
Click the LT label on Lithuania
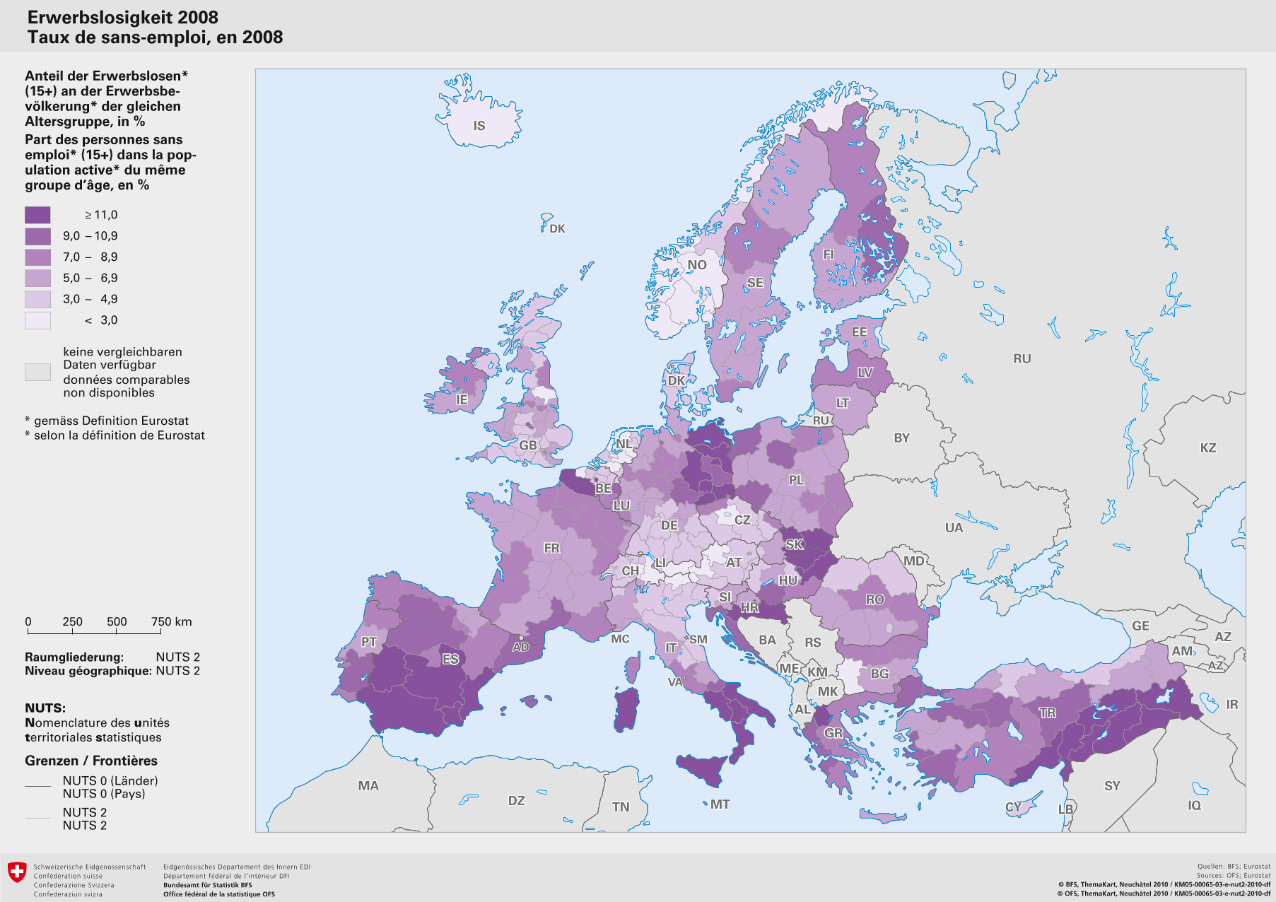843,403
